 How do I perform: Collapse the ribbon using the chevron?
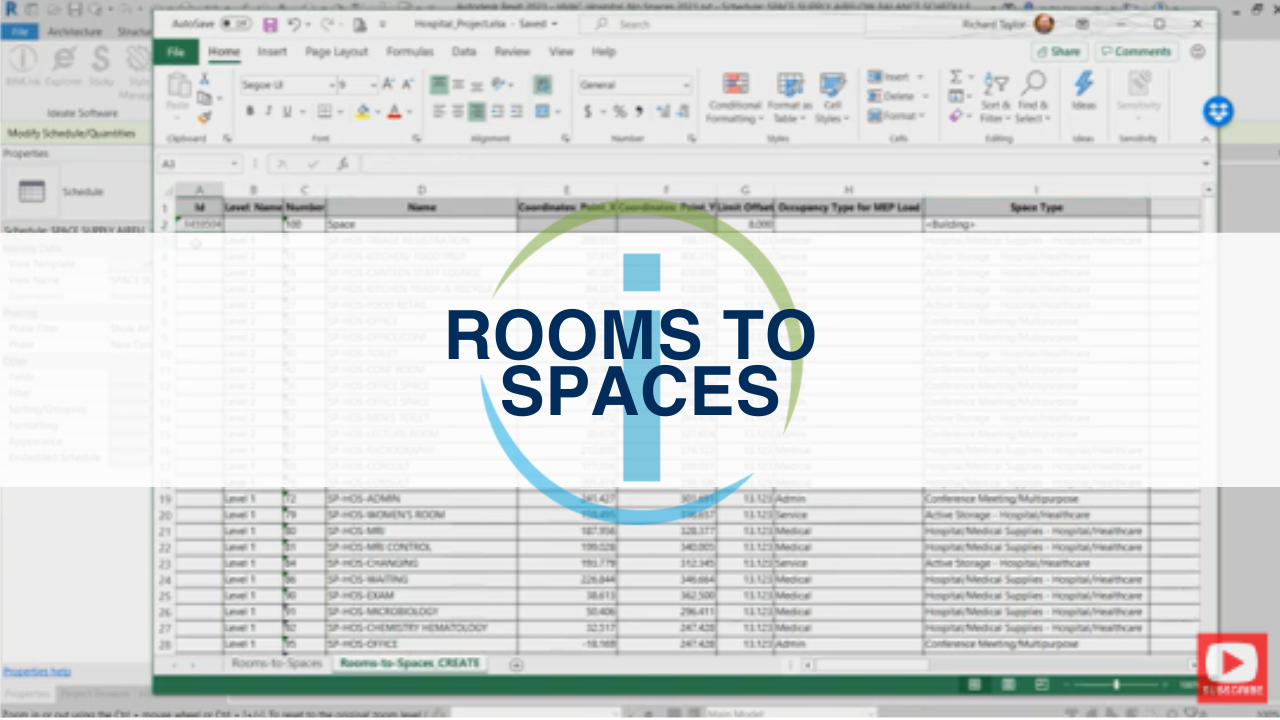1204,139
